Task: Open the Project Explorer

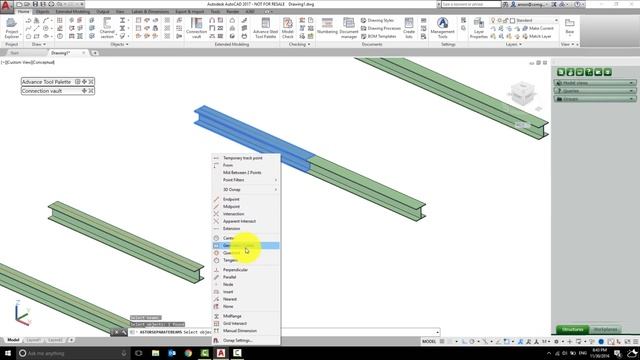Action: pyautogui.click(x=11, y=28)
